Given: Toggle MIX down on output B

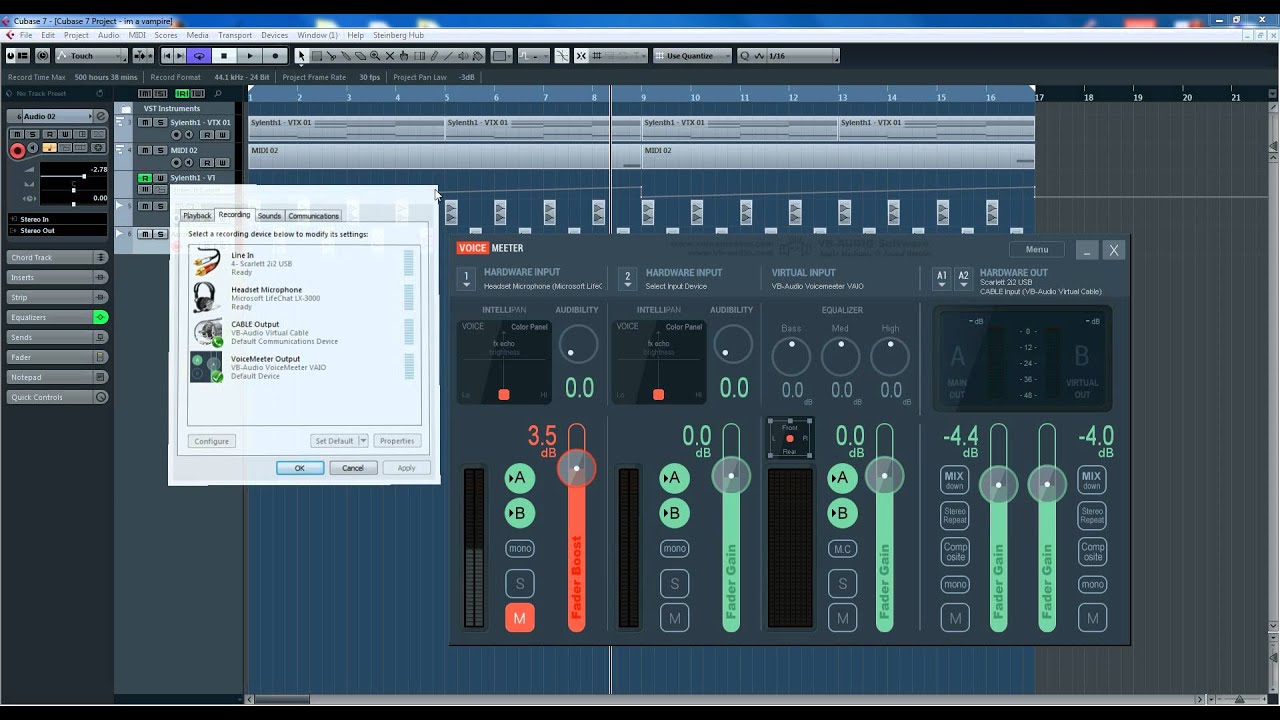Looking at the screenshot, I should pos(1091,480).
